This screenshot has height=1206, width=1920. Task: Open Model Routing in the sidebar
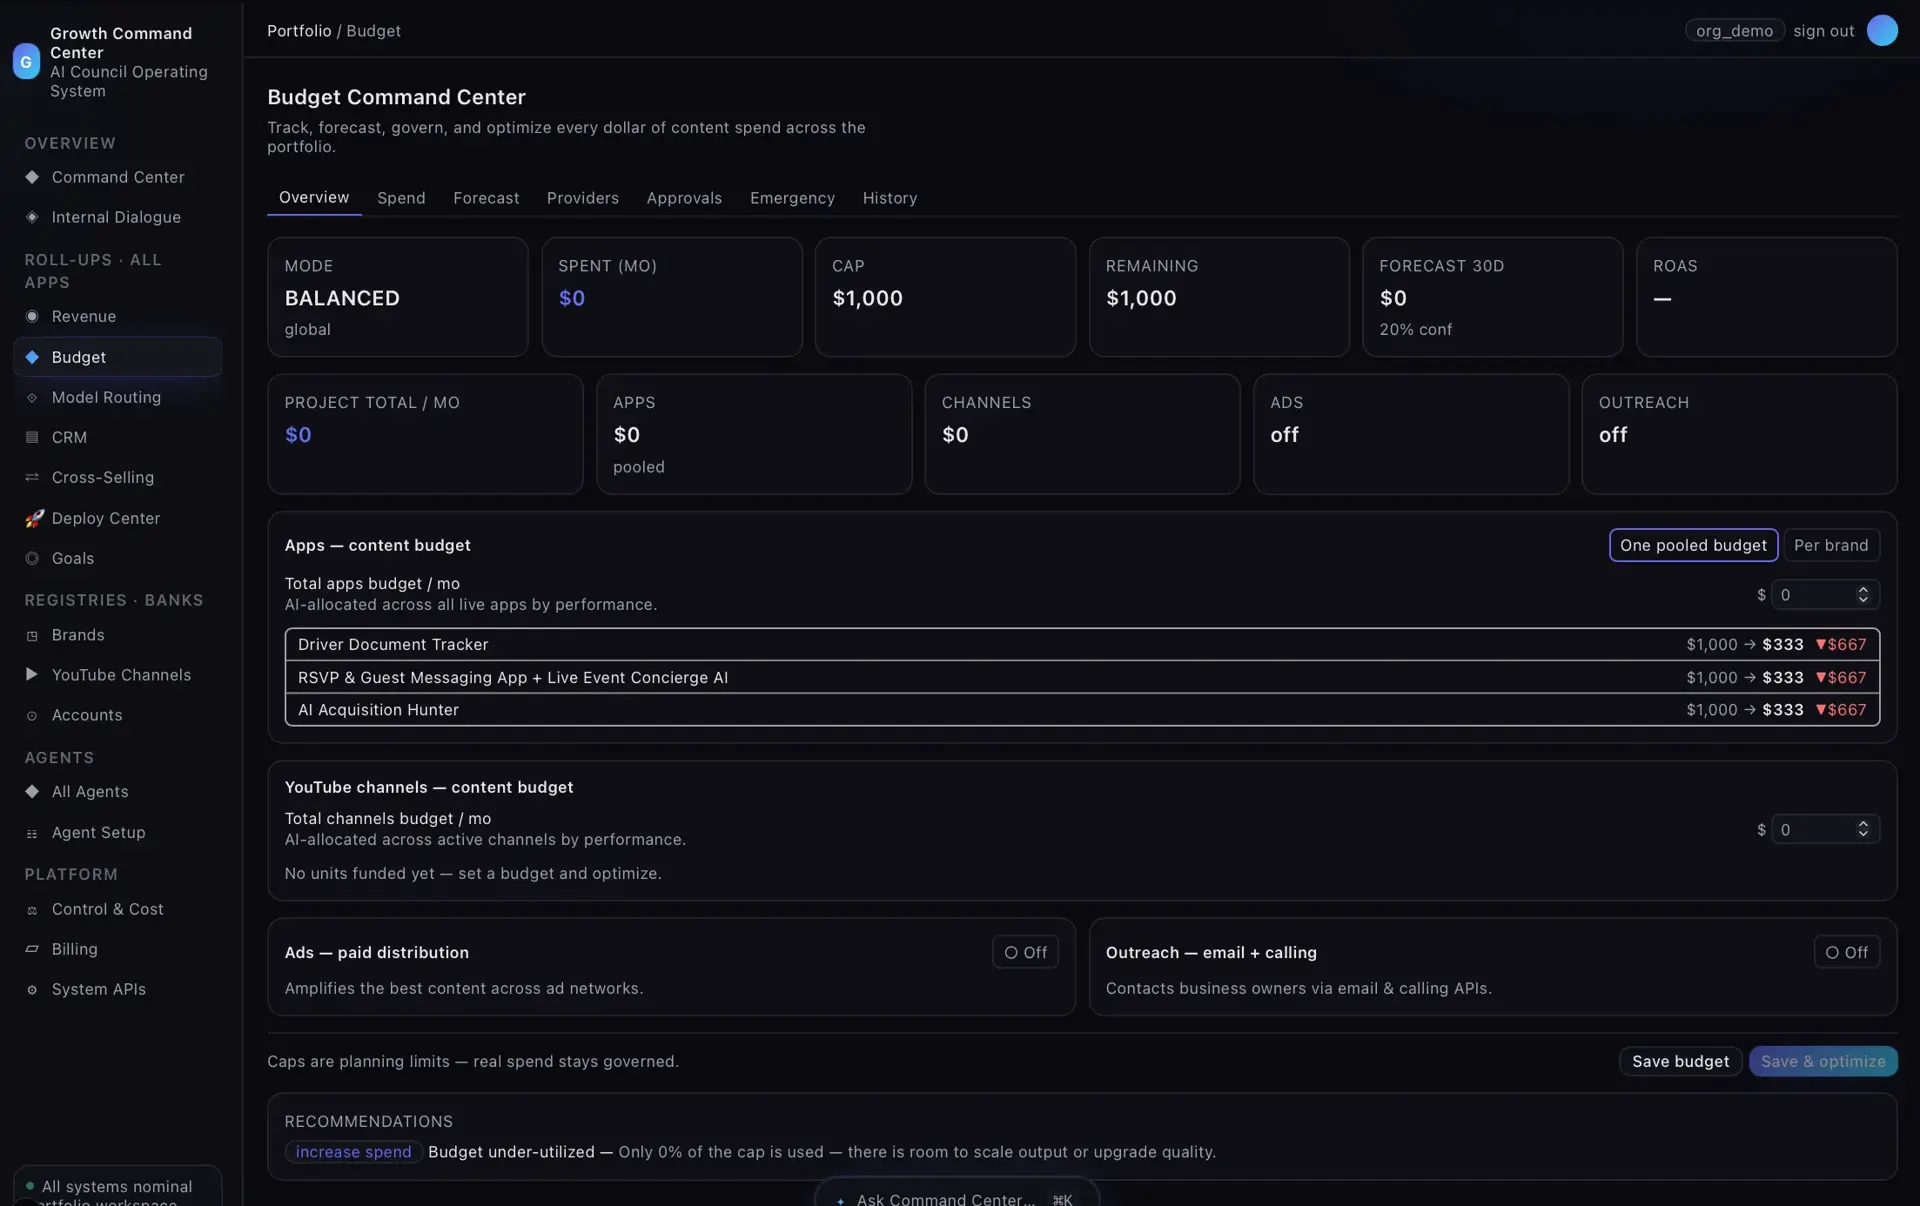coord(118,397)
